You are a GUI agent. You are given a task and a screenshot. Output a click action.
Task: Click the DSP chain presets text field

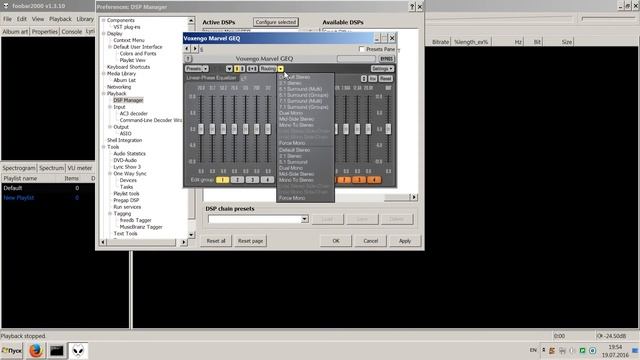(255, 219)
